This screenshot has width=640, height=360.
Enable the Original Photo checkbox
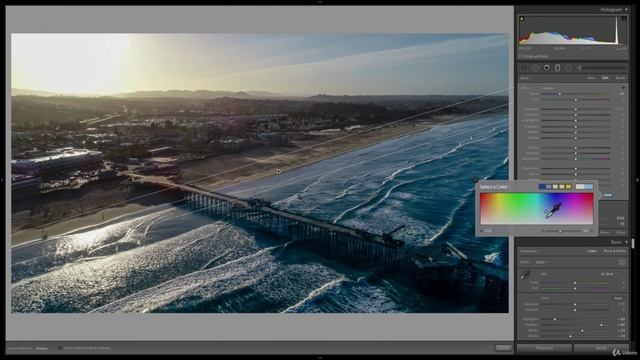pos(521,56)
